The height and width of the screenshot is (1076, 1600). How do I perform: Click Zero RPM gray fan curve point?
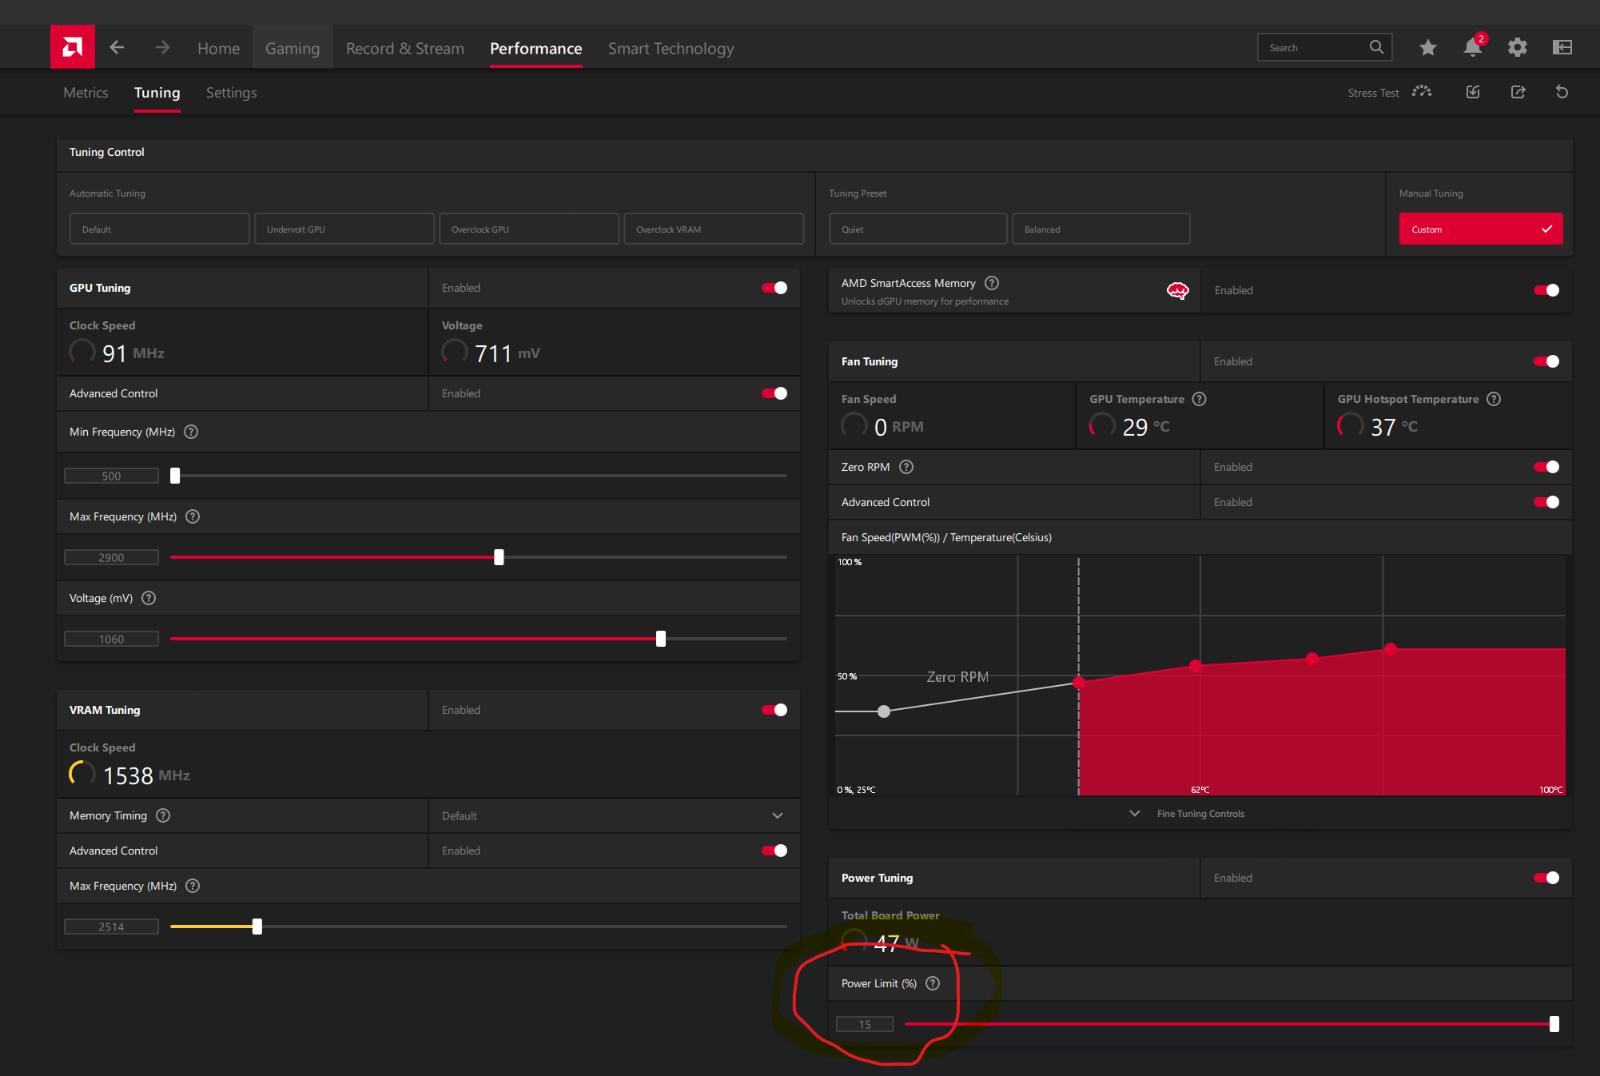884,711
